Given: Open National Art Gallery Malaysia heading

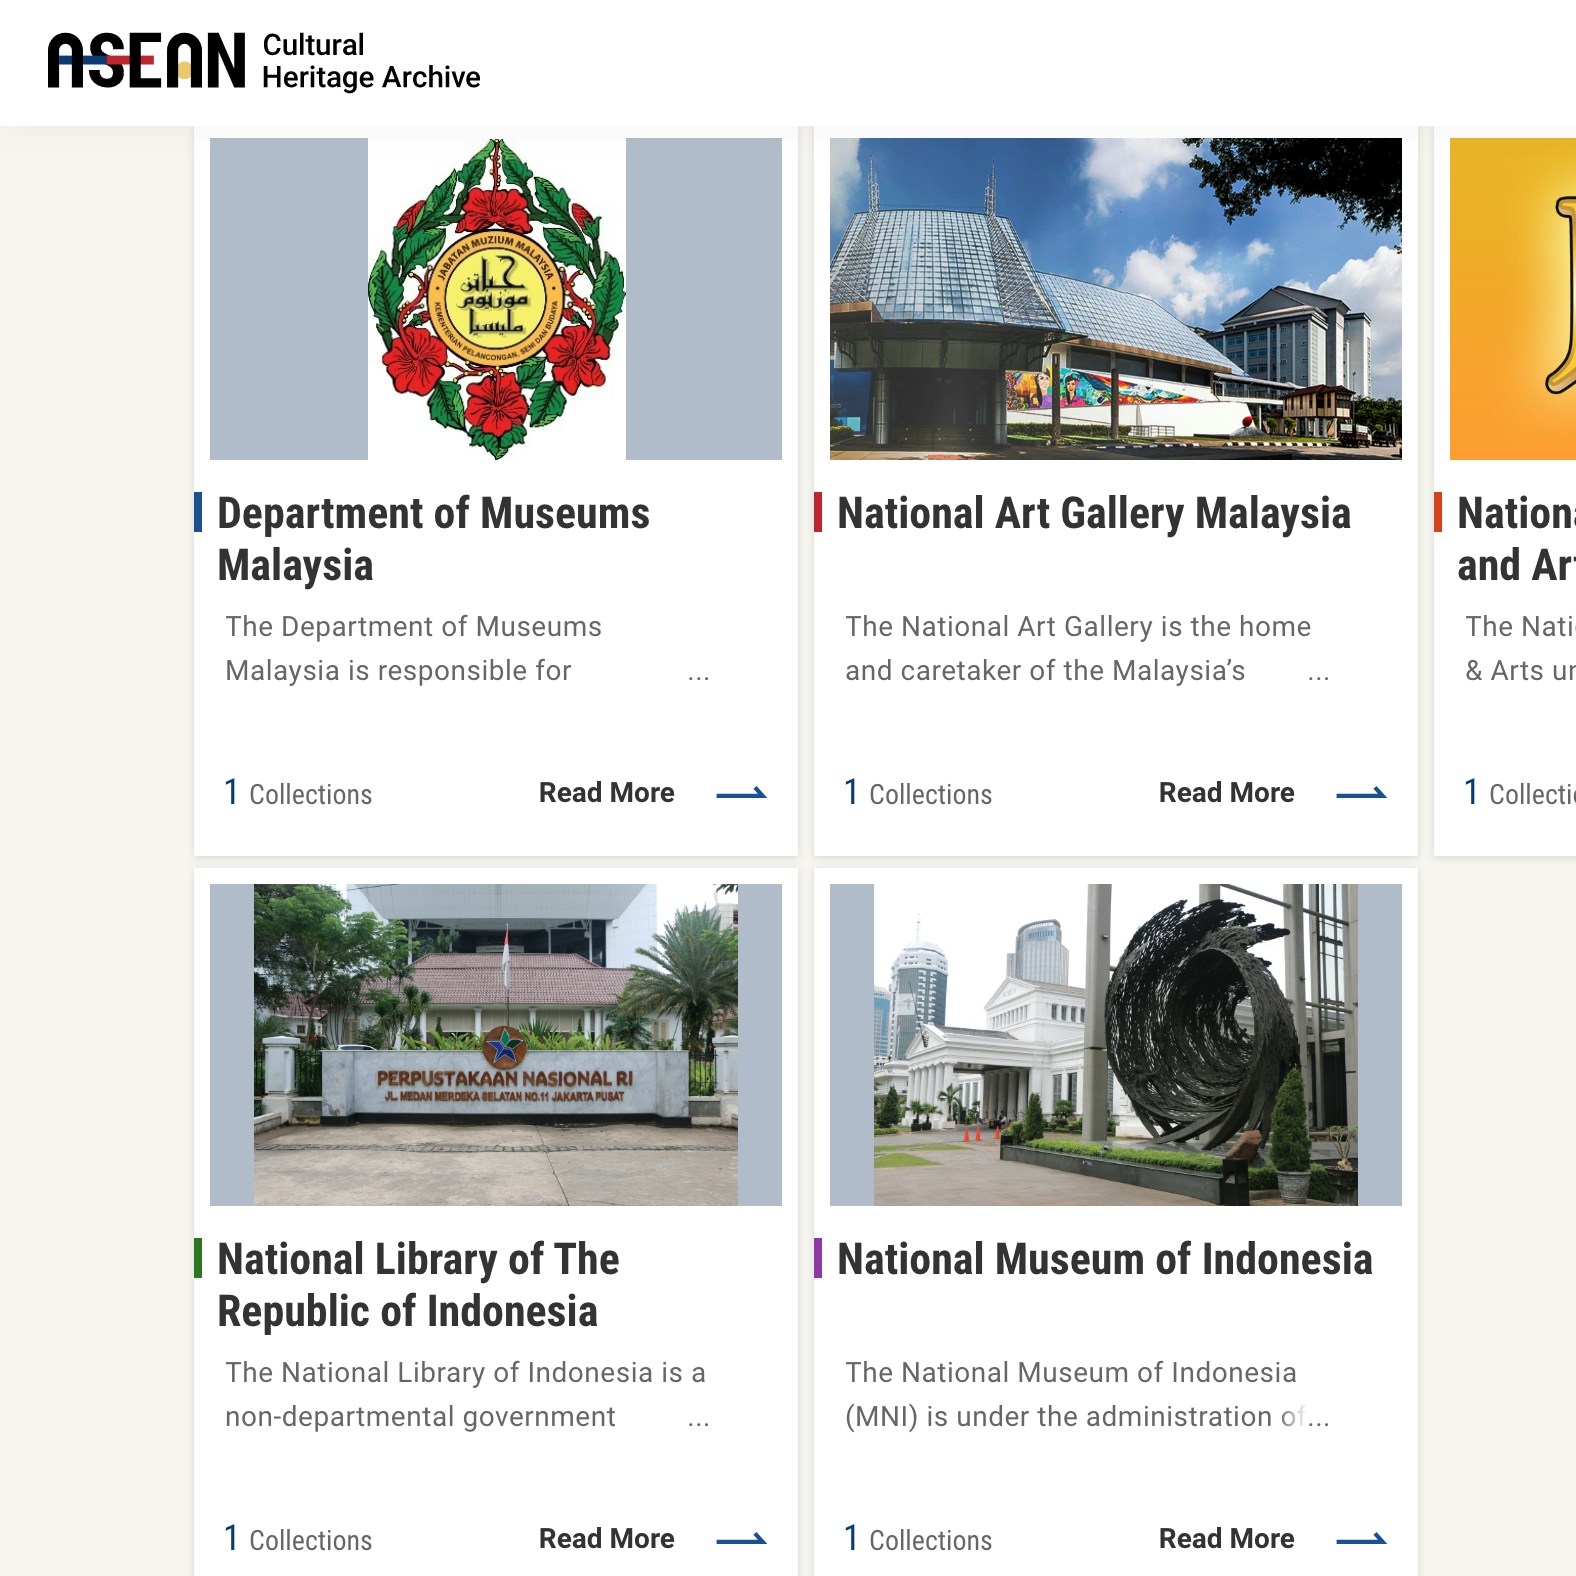Looking at the screenshot, I should 1093,513.
